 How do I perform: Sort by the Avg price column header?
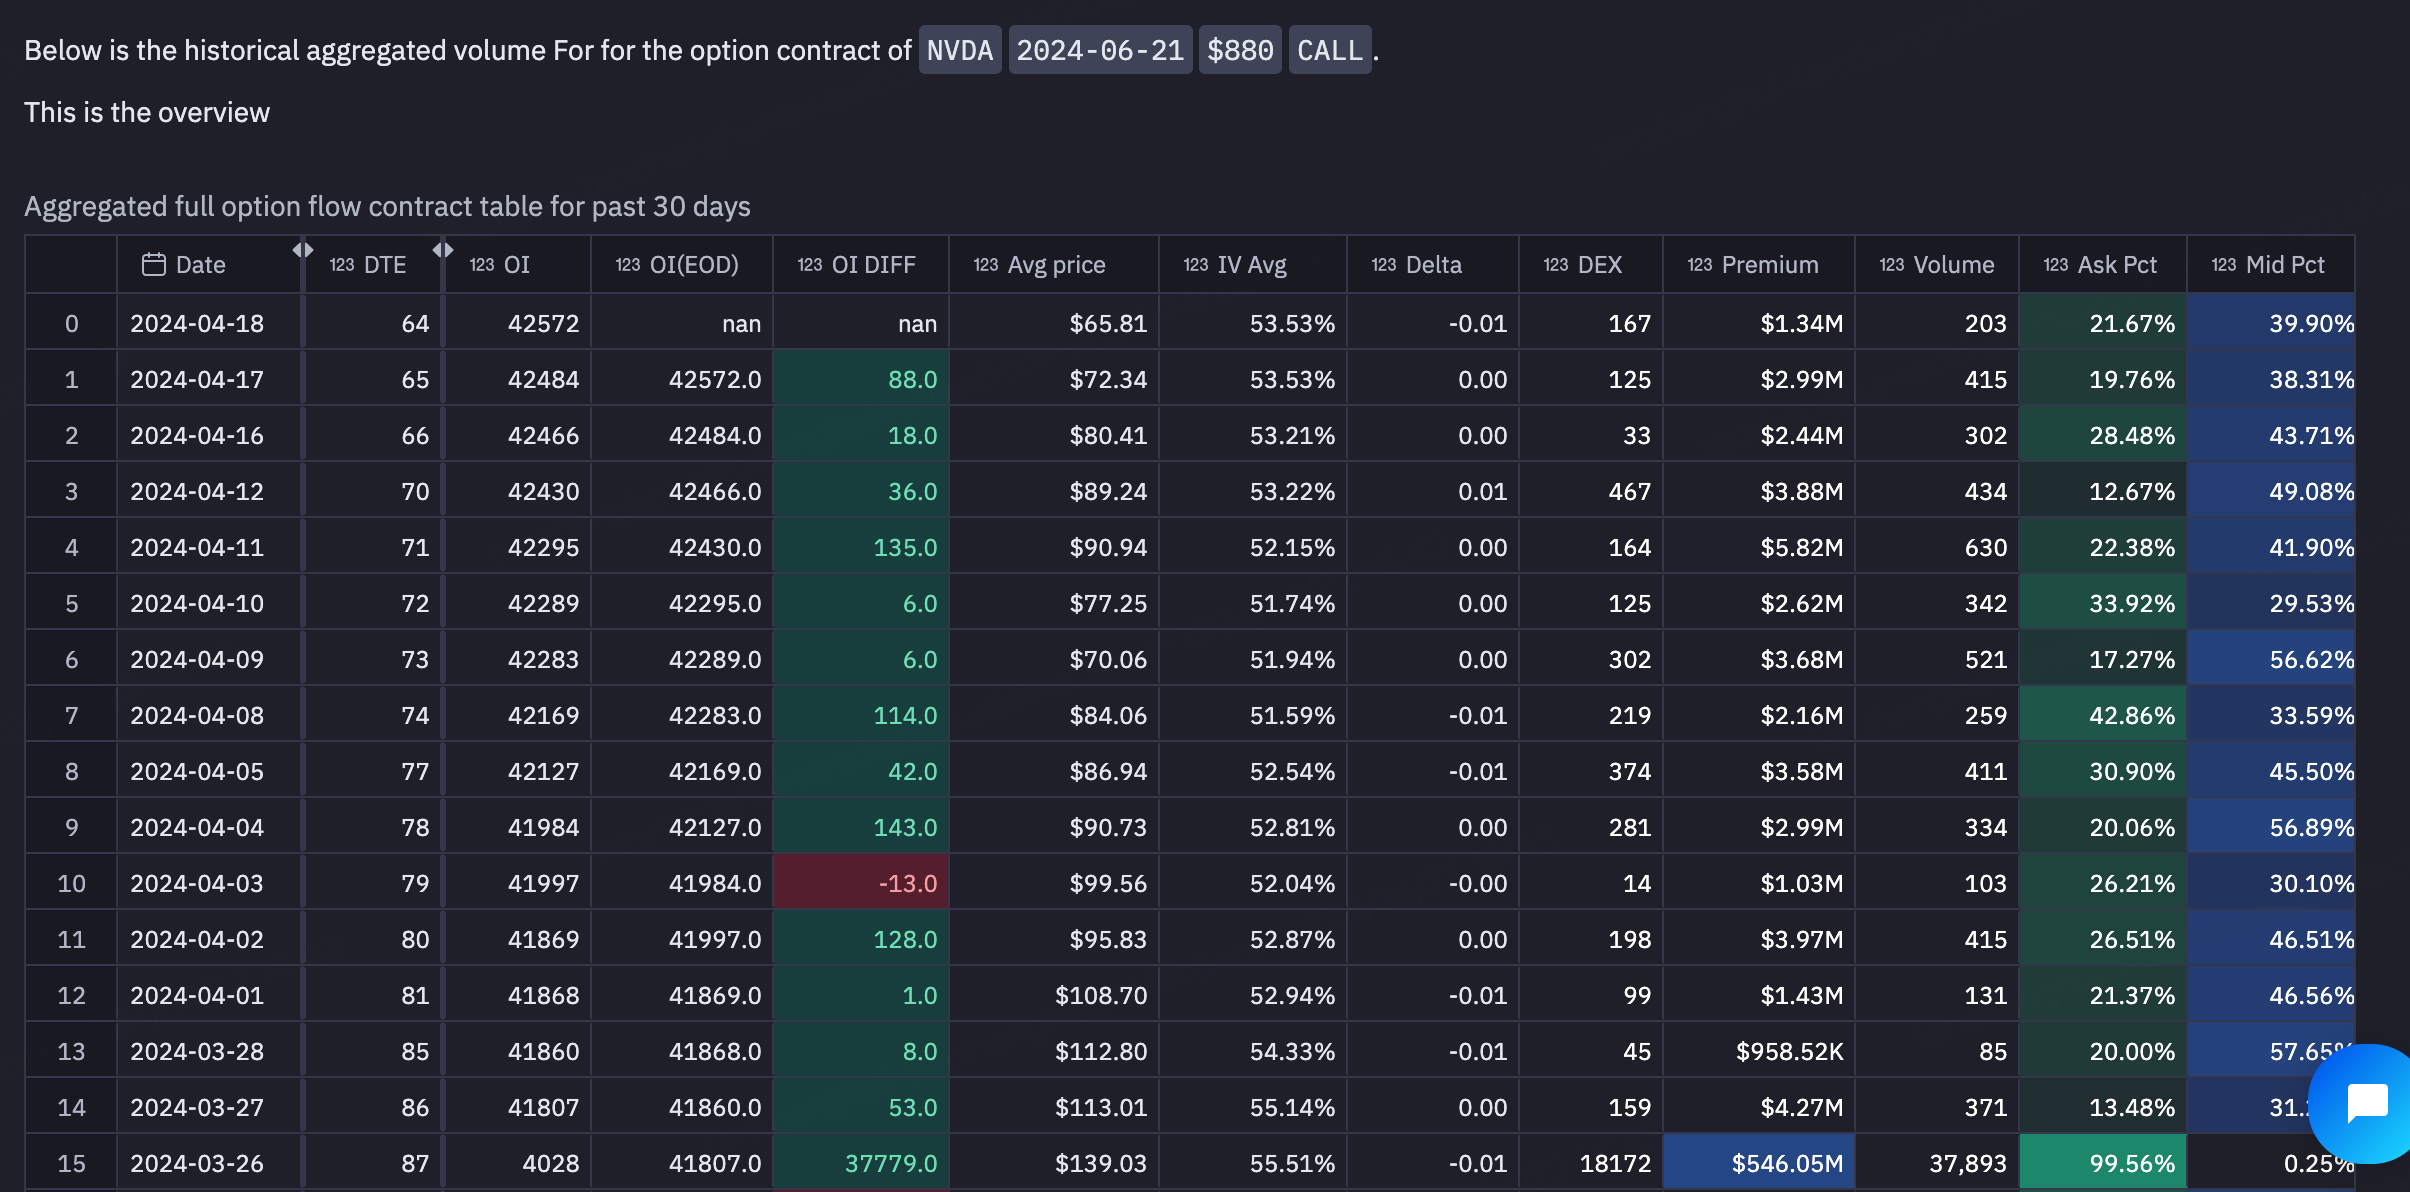pos(1053,265)
